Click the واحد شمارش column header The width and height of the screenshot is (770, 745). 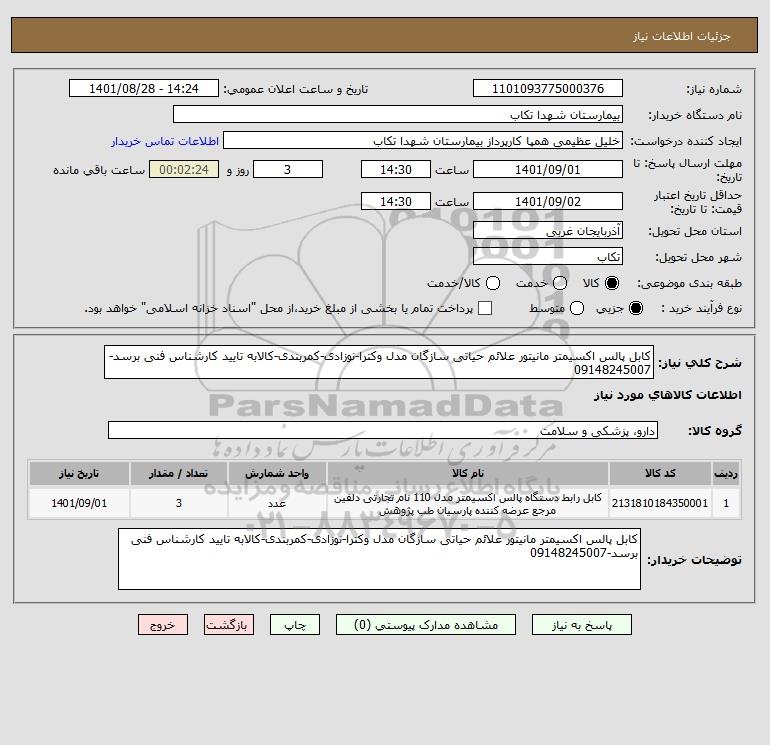[277, 473]
